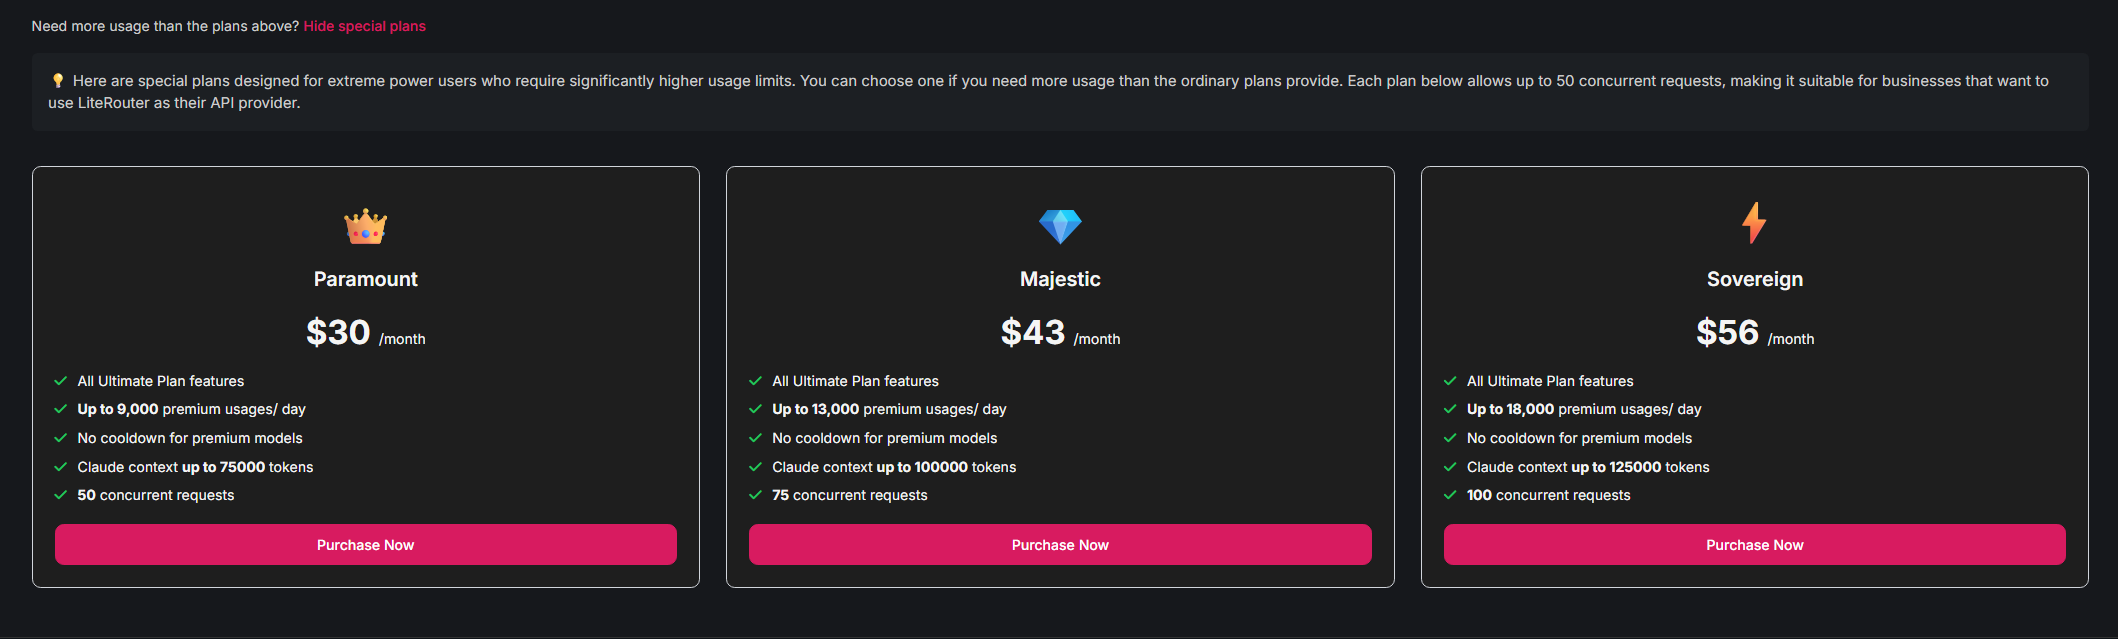Click the Majestic diamond icon
This screenshot has width=2118, height=639.
(1060, 226)
